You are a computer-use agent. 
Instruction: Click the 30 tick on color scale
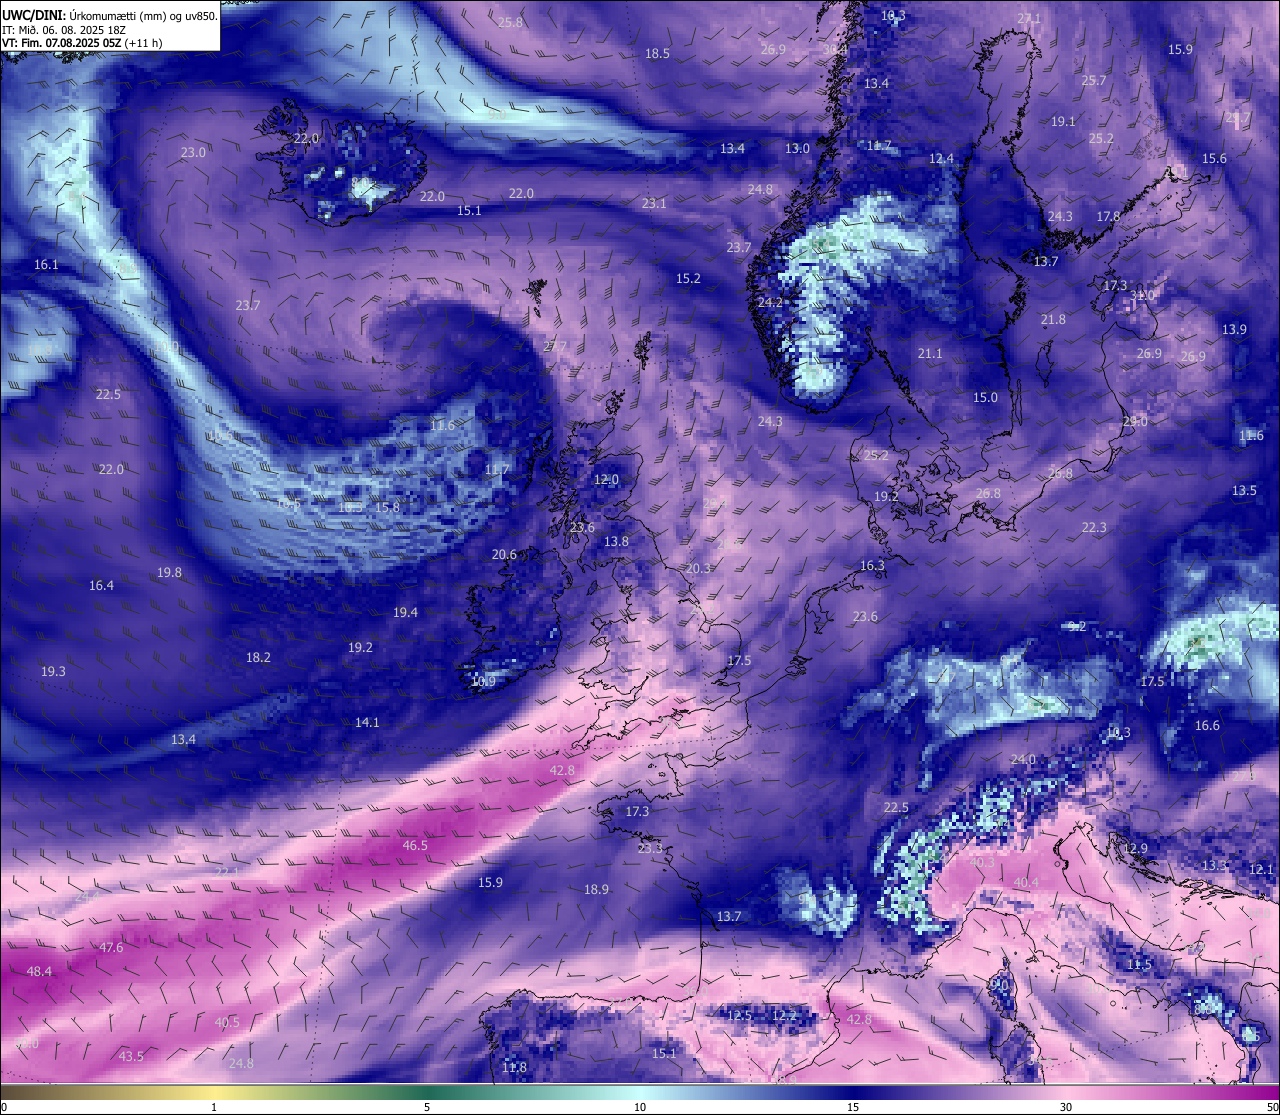tap(1066, 1106)
